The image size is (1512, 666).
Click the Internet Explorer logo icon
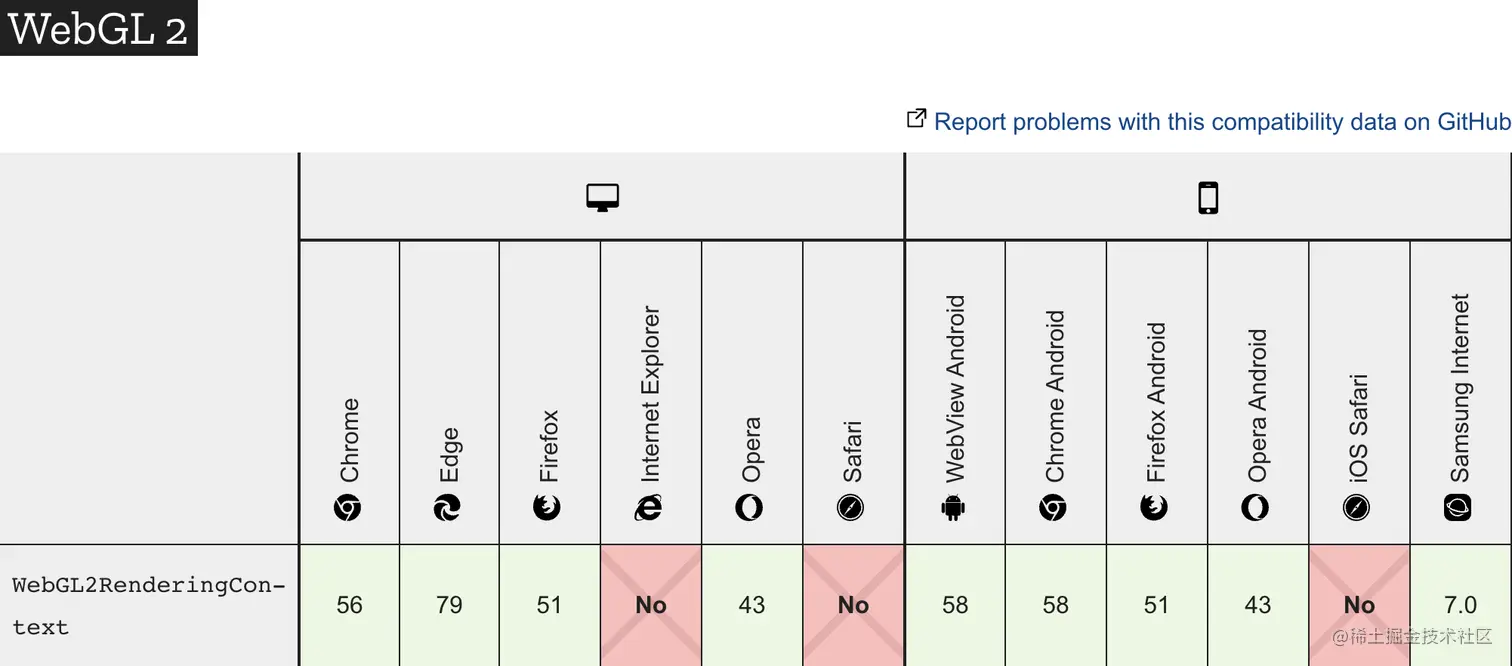(x=649, y=508)
